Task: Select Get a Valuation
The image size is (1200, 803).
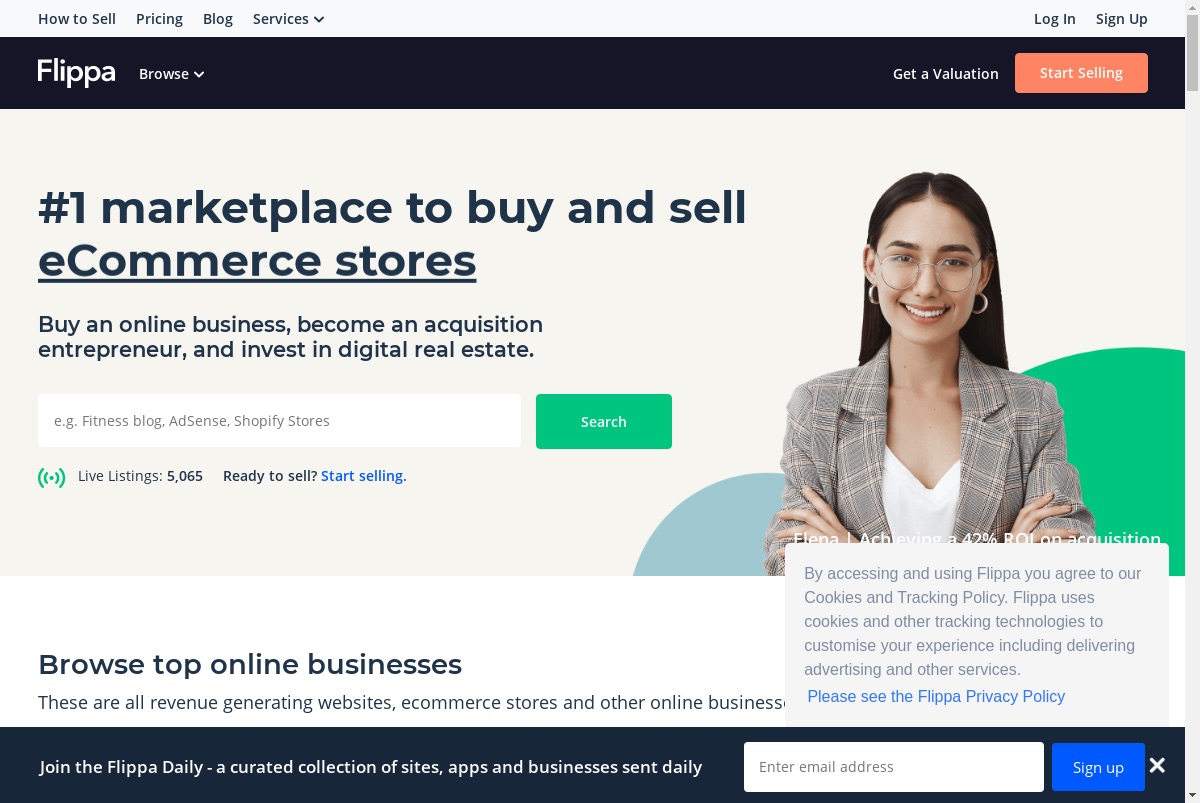Action: click(946, 74)
